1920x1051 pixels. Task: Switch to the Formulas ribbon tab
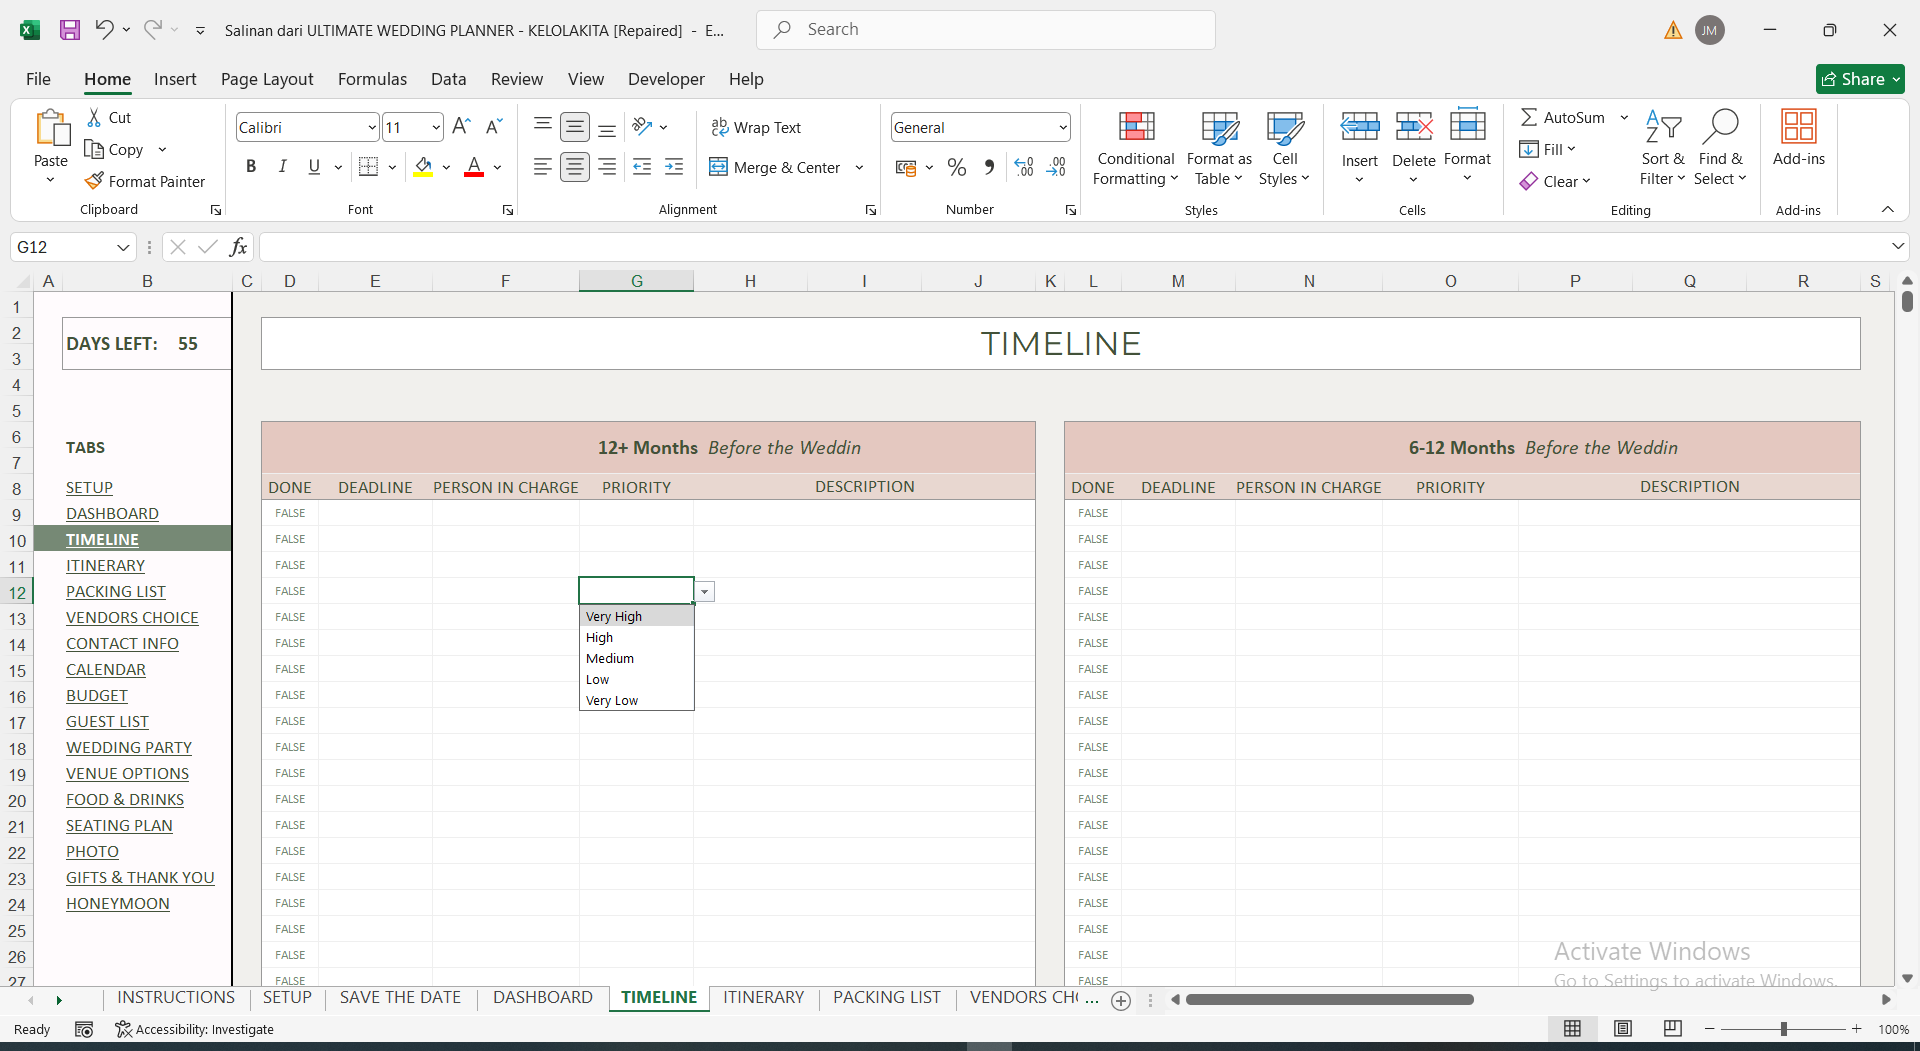[x=372, y=79]
